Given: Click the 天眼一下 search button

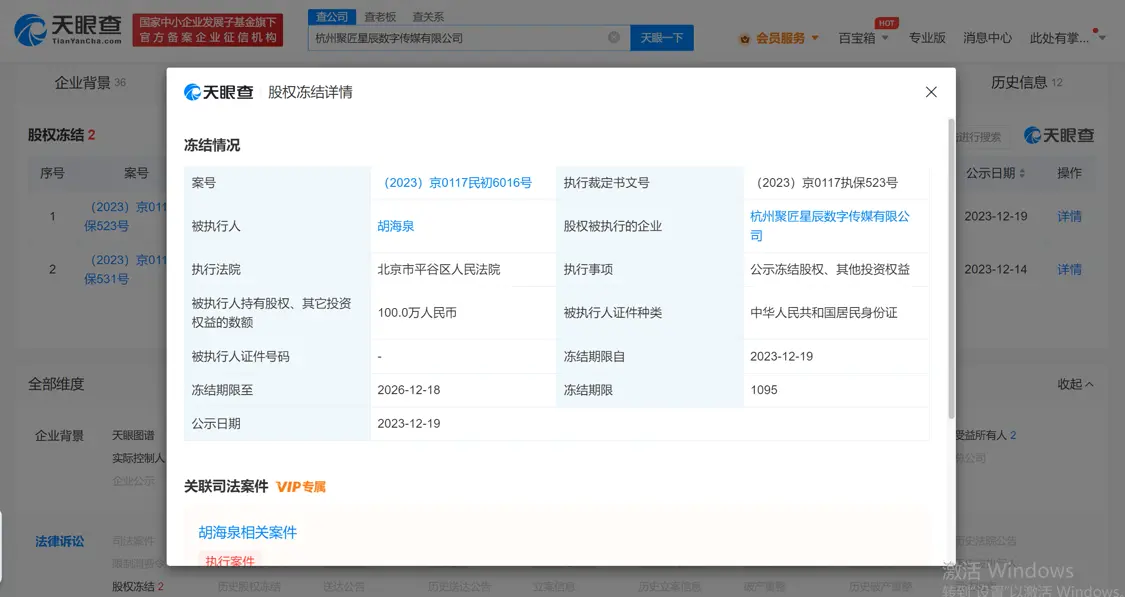Looking at the screenshot, I should click(662, 37).
